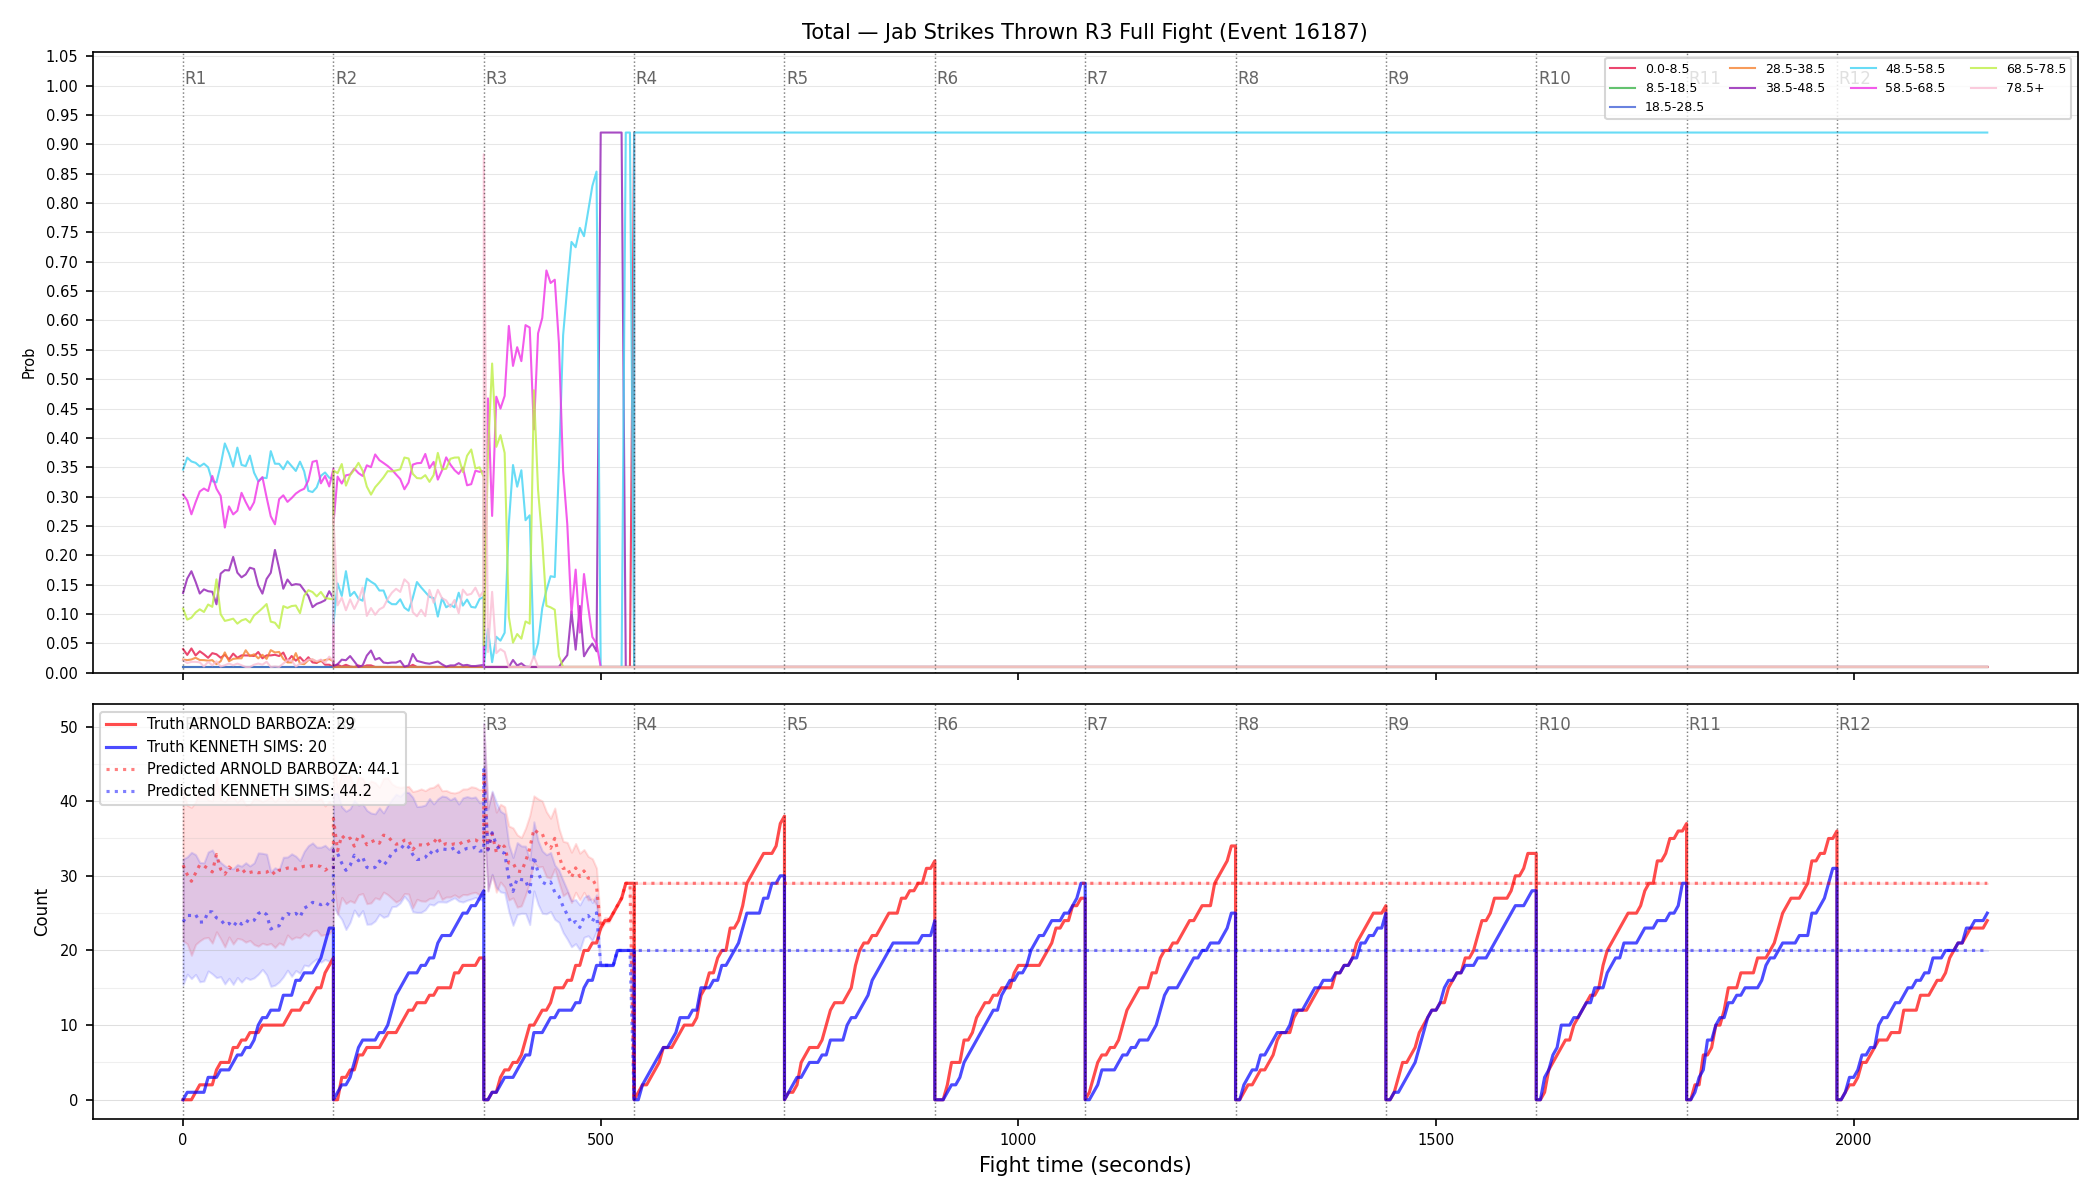Click the Predicted ARNOLD BARBOZA: 44.1 legend entry

tap(252, 769)
